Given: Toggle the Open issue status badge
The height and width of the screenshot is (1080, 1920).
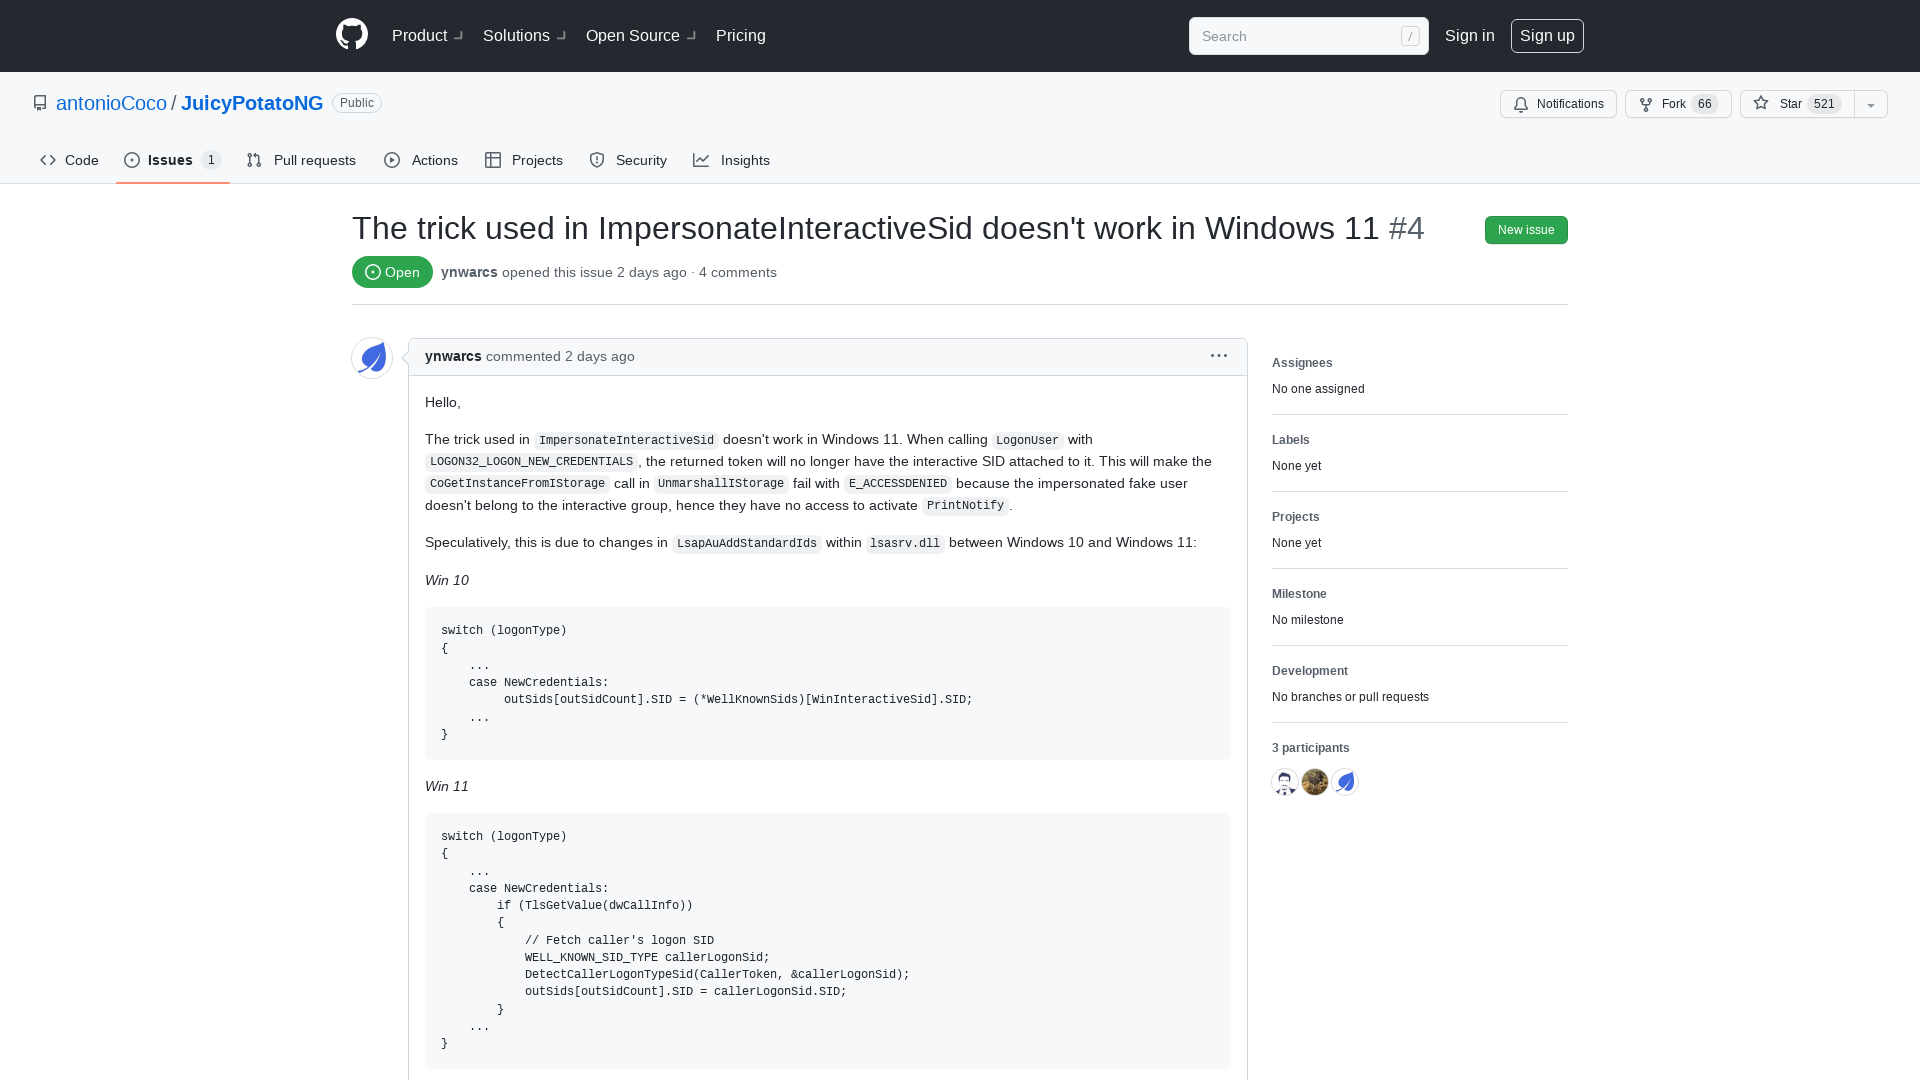Looking at the screenshot, I should pos(391,272).
